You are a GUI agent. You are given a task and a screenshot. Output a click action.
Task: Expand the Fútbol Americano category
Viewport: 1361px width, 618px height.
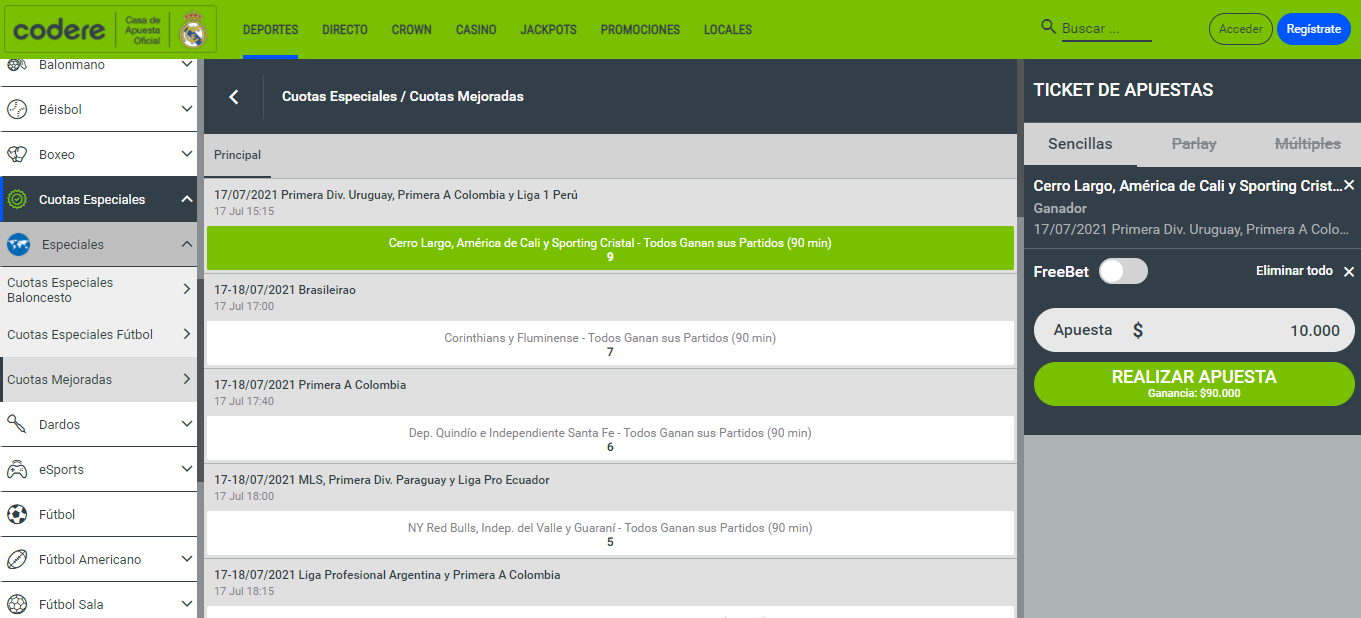click(187, 559)
